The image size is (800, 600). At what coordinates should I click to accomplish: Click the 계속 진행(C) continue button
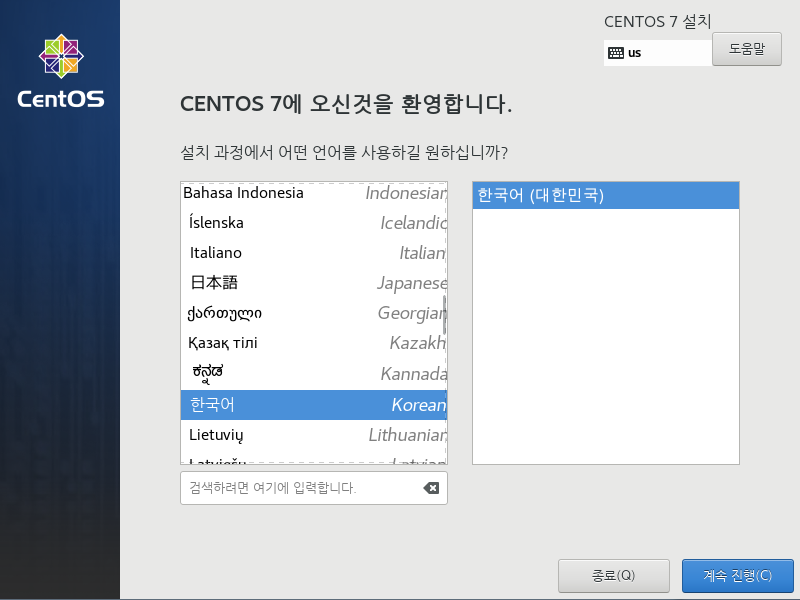pyautogui.click(x=737, y=576)
